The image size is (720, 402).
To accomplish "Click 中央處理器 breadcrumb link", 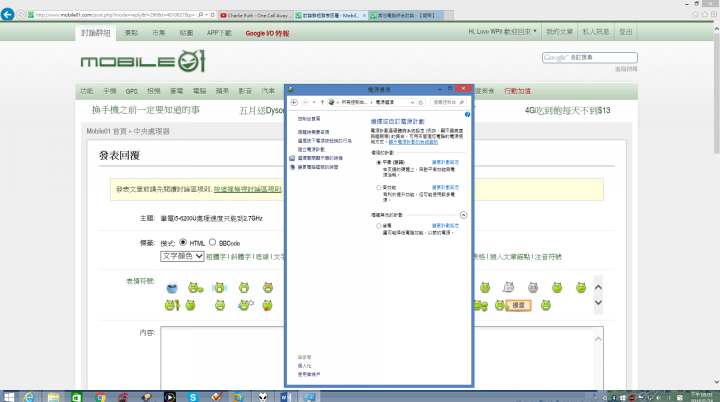I will (152, 131).
